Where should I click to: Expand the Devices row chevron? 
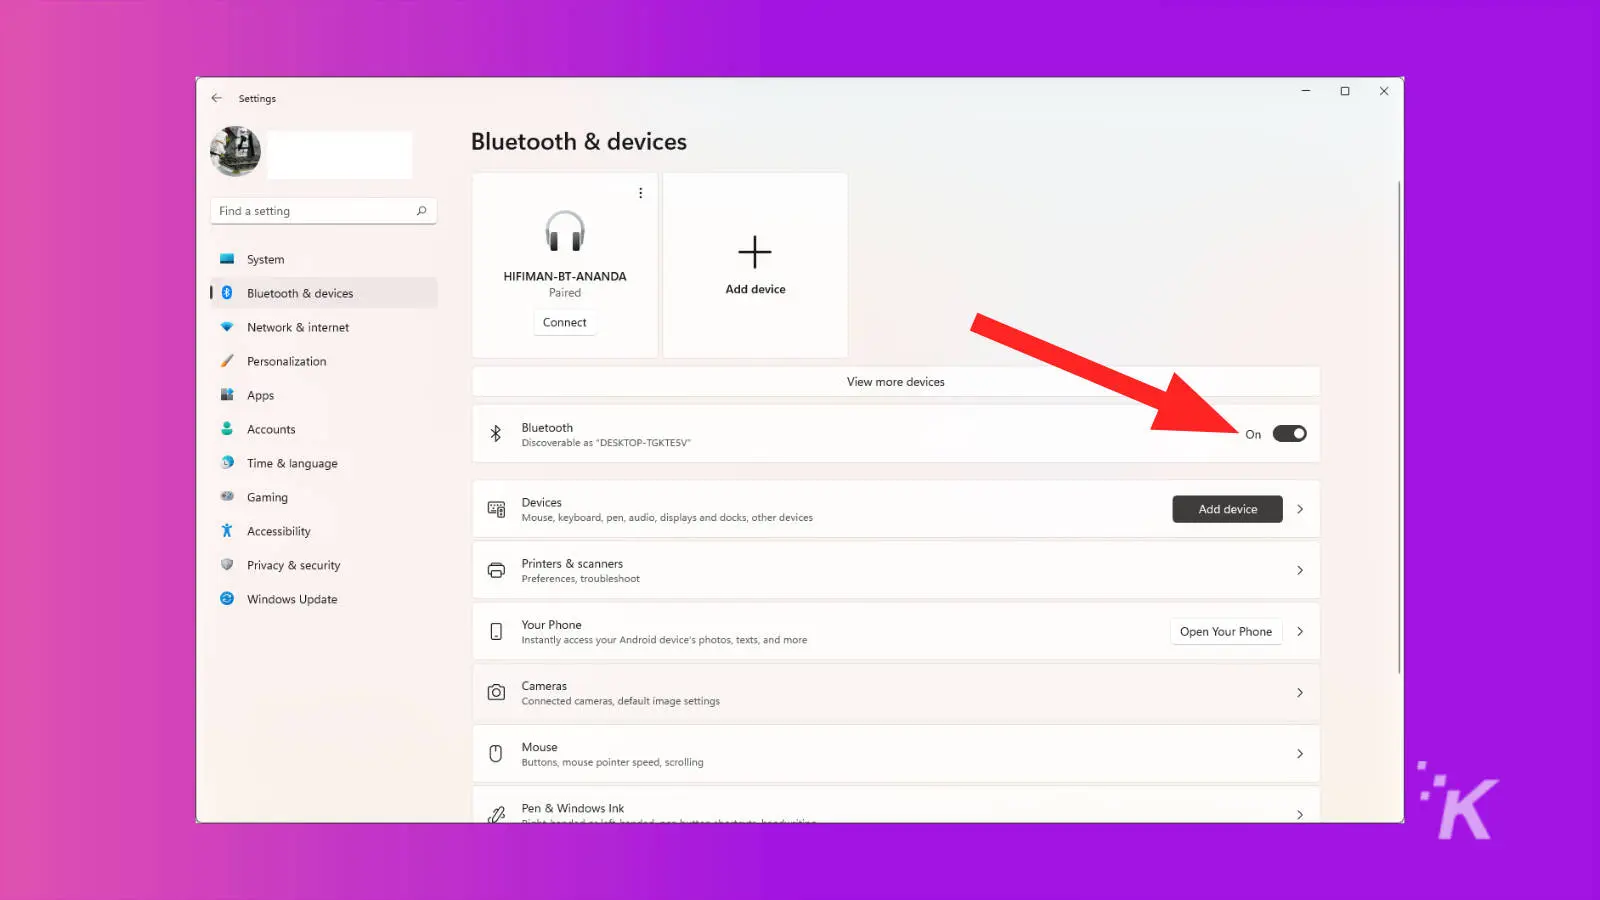coord(1300,509)
